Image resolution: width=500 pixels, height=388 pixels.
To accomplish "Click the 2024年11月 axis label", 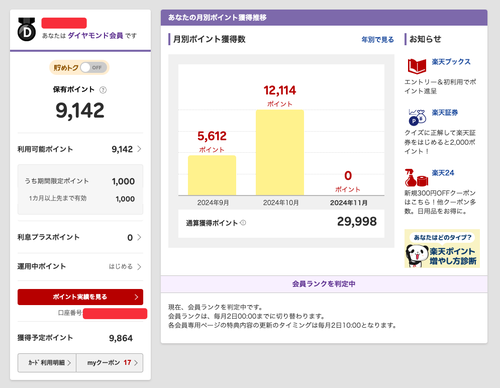I will [349, 203].
